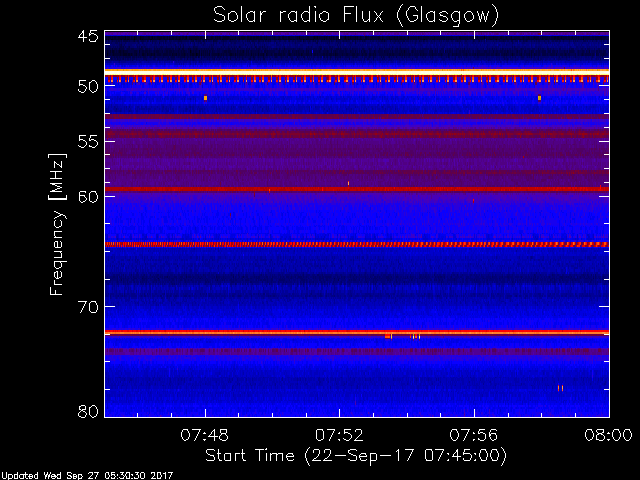Click the 50 frequency axis label
Image resolution: width=640 pixels, height=480 pixels.
click(88, 87)
